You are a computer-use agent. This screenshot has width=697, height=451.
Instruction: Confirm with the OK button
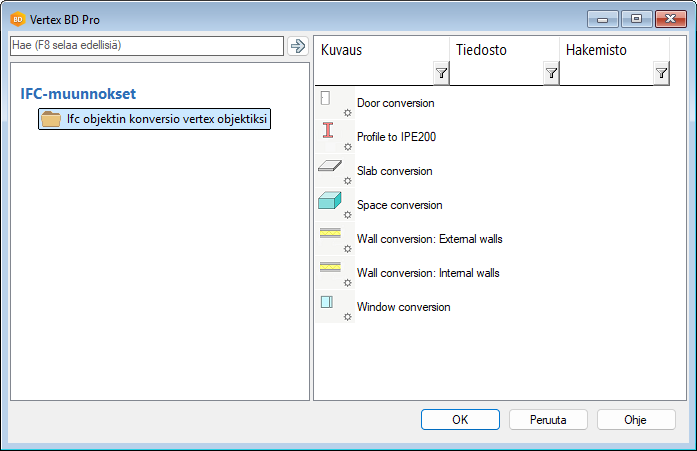tap(460, 420)
